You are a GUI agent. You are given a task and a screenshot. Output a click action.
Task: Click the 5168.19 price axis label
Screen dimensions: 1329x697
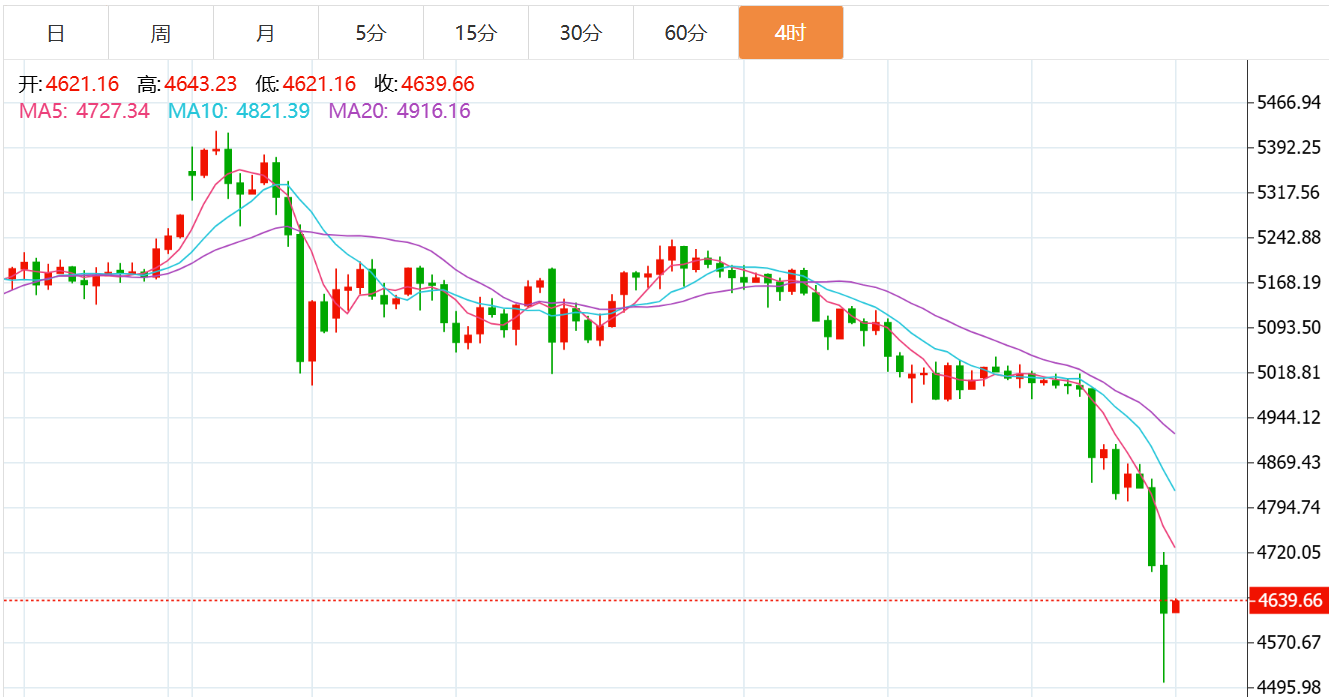[x=1289, y=283]
